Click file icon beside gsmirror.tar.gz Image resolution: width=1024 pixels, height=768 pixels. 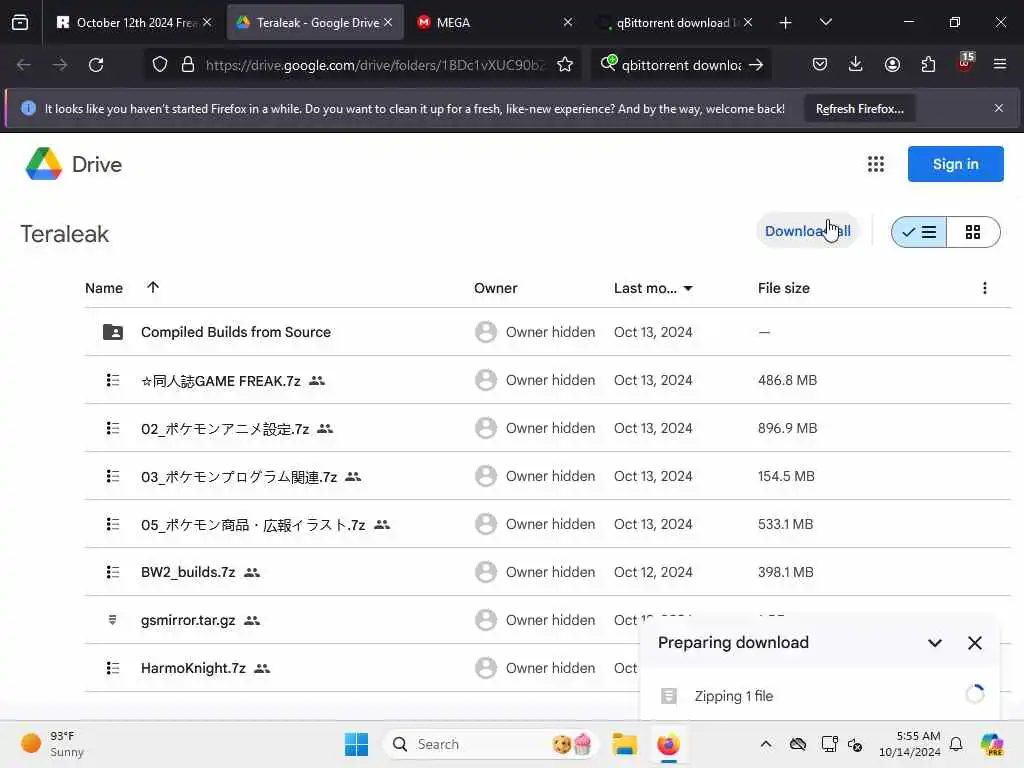(x=112, y=620)
